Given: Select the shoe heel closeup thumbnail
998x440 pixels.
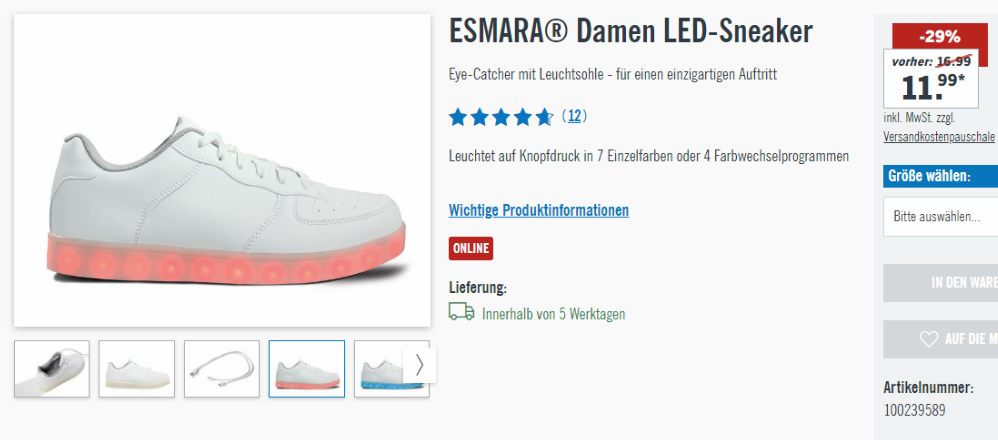Looking at the screenshot, I should [52, 369].
